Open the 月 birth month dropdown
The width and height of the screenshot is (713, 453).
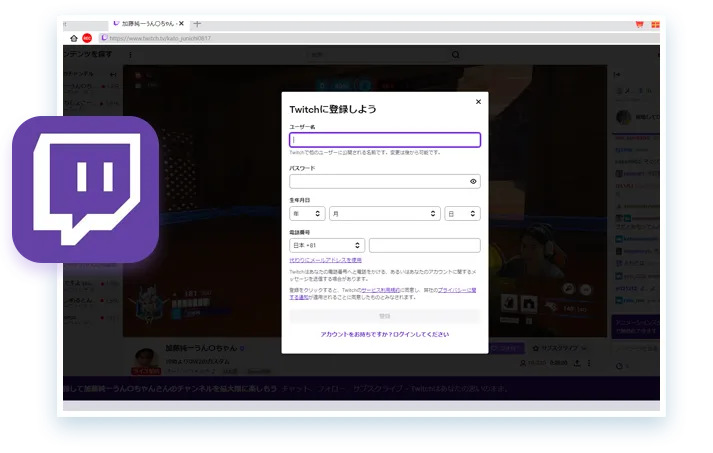385,213
